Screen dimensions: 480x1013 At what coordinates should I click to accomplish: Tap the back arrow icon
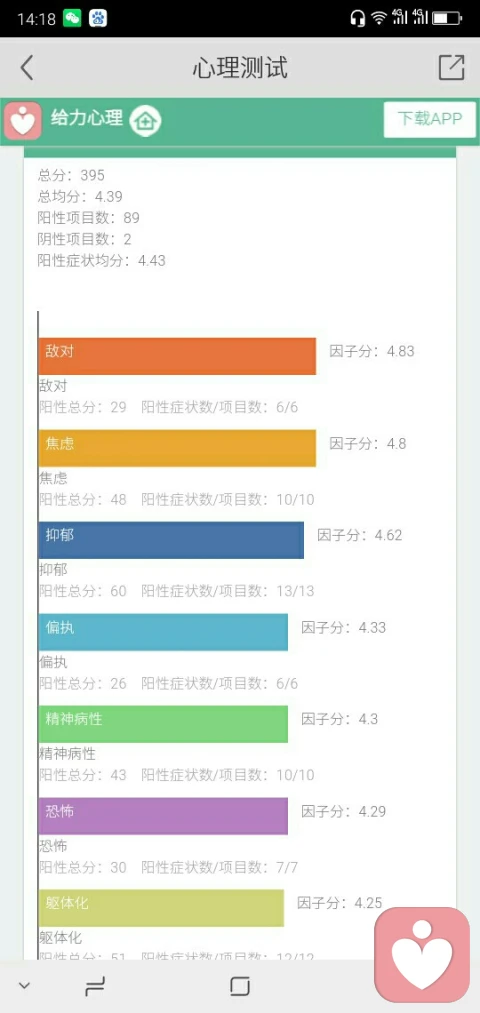(26, 68)
